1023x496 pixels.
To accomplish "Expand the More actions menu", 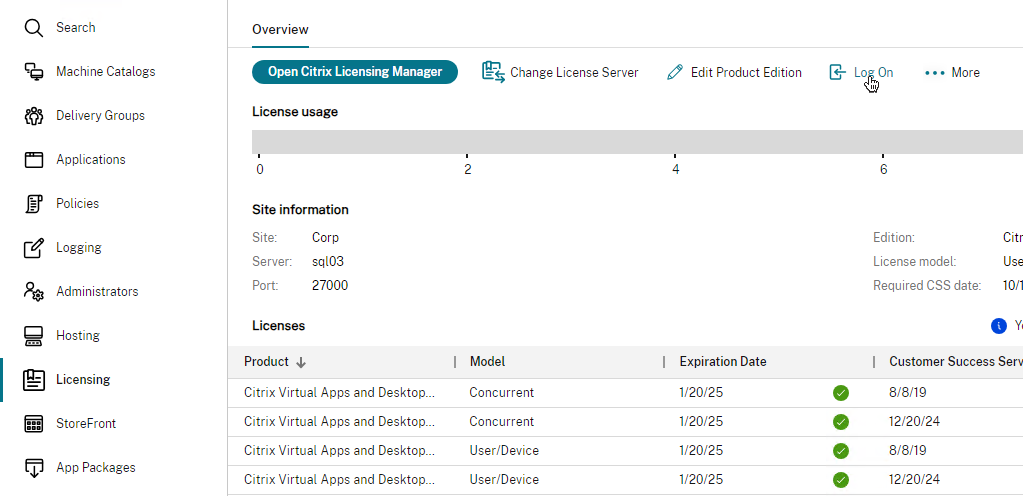I will pos(952,72).
